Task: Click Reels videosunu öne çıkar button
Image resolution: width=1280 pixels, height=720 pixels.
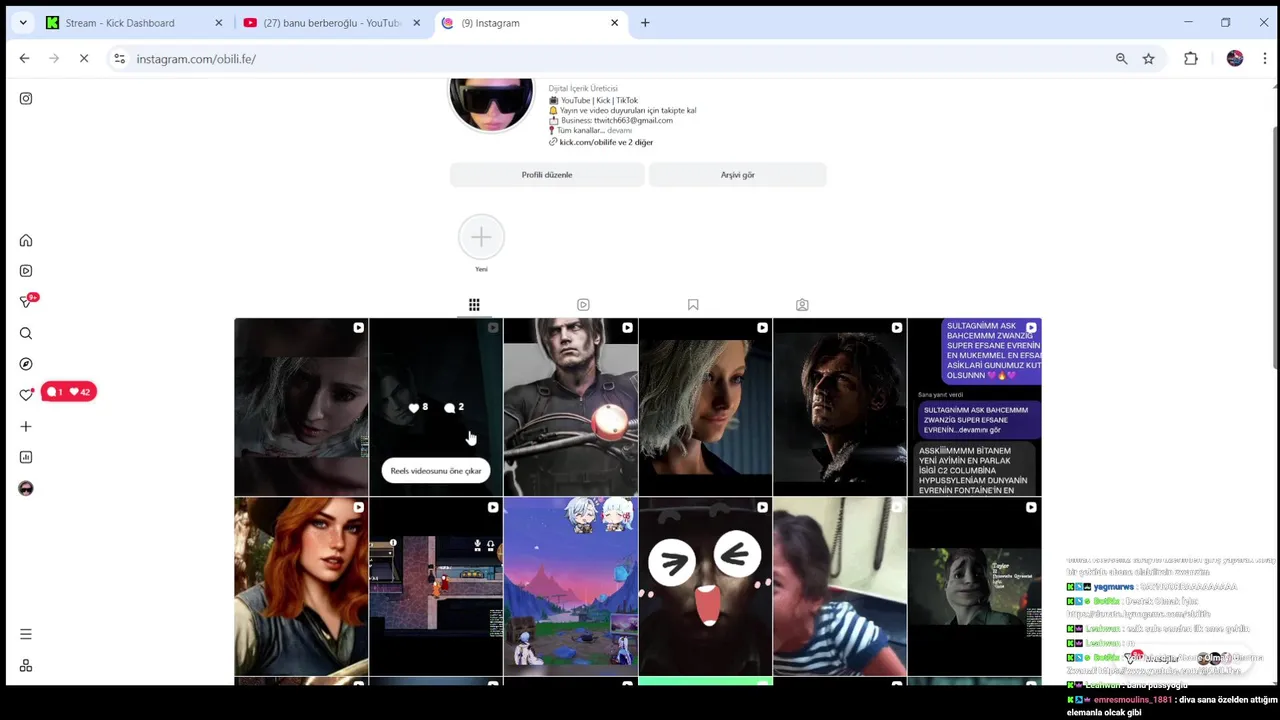Action: click(x=436, y=471)
